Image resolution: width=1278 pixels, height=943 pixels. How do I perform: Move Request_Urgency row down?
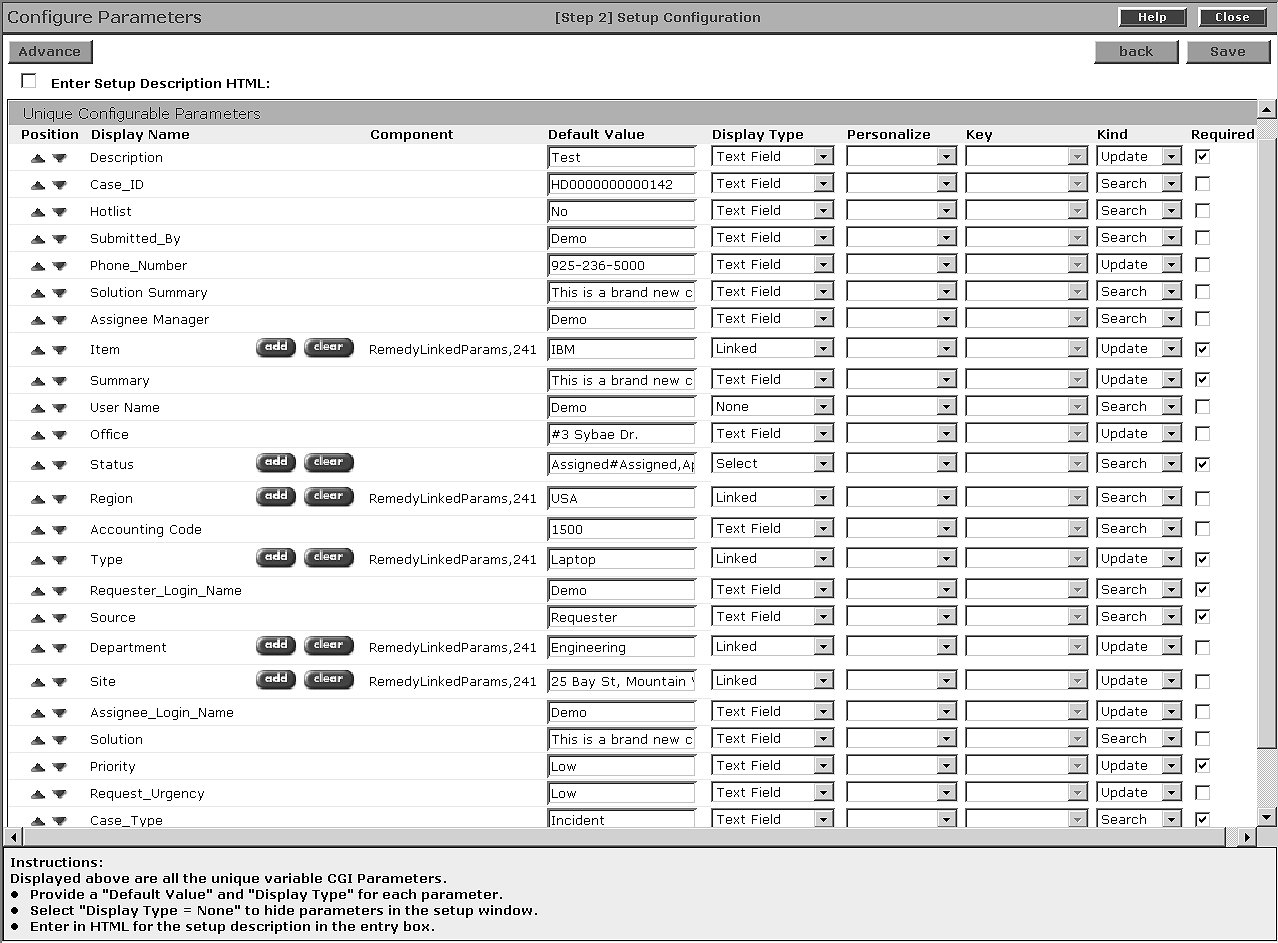(59, 794)
